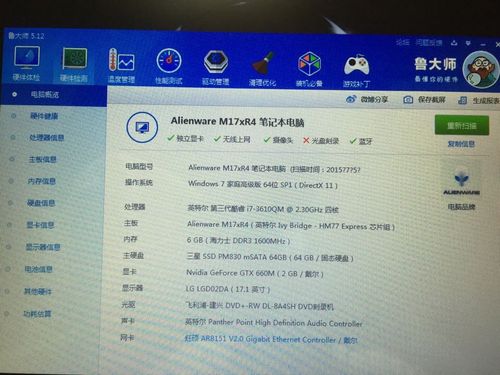Image resolution: width=500 pixels, height=375 pixels.
Task: Click the 光盘刻录 red X status
Action: [321, 141]
